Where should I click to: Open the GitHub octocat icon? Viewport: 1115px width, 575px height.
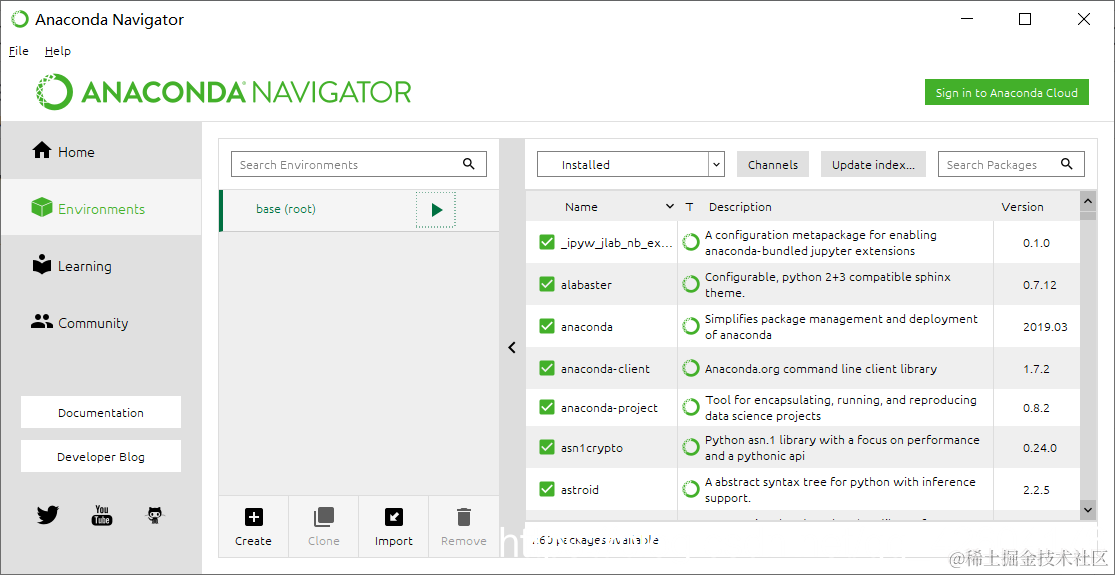tap(155, 515)
